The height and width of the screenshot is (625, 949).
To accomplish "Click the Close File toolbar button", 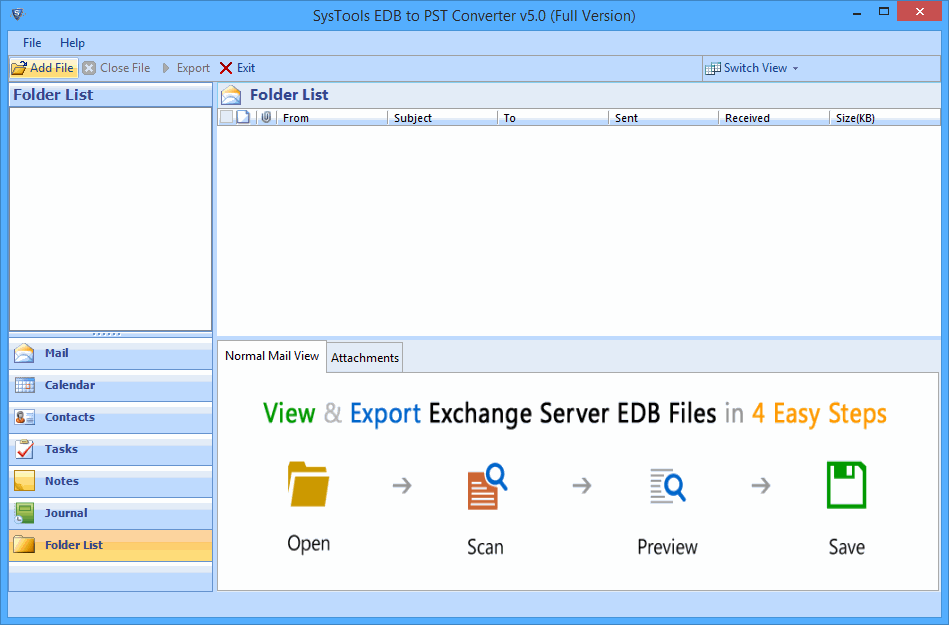I will 116,68.
